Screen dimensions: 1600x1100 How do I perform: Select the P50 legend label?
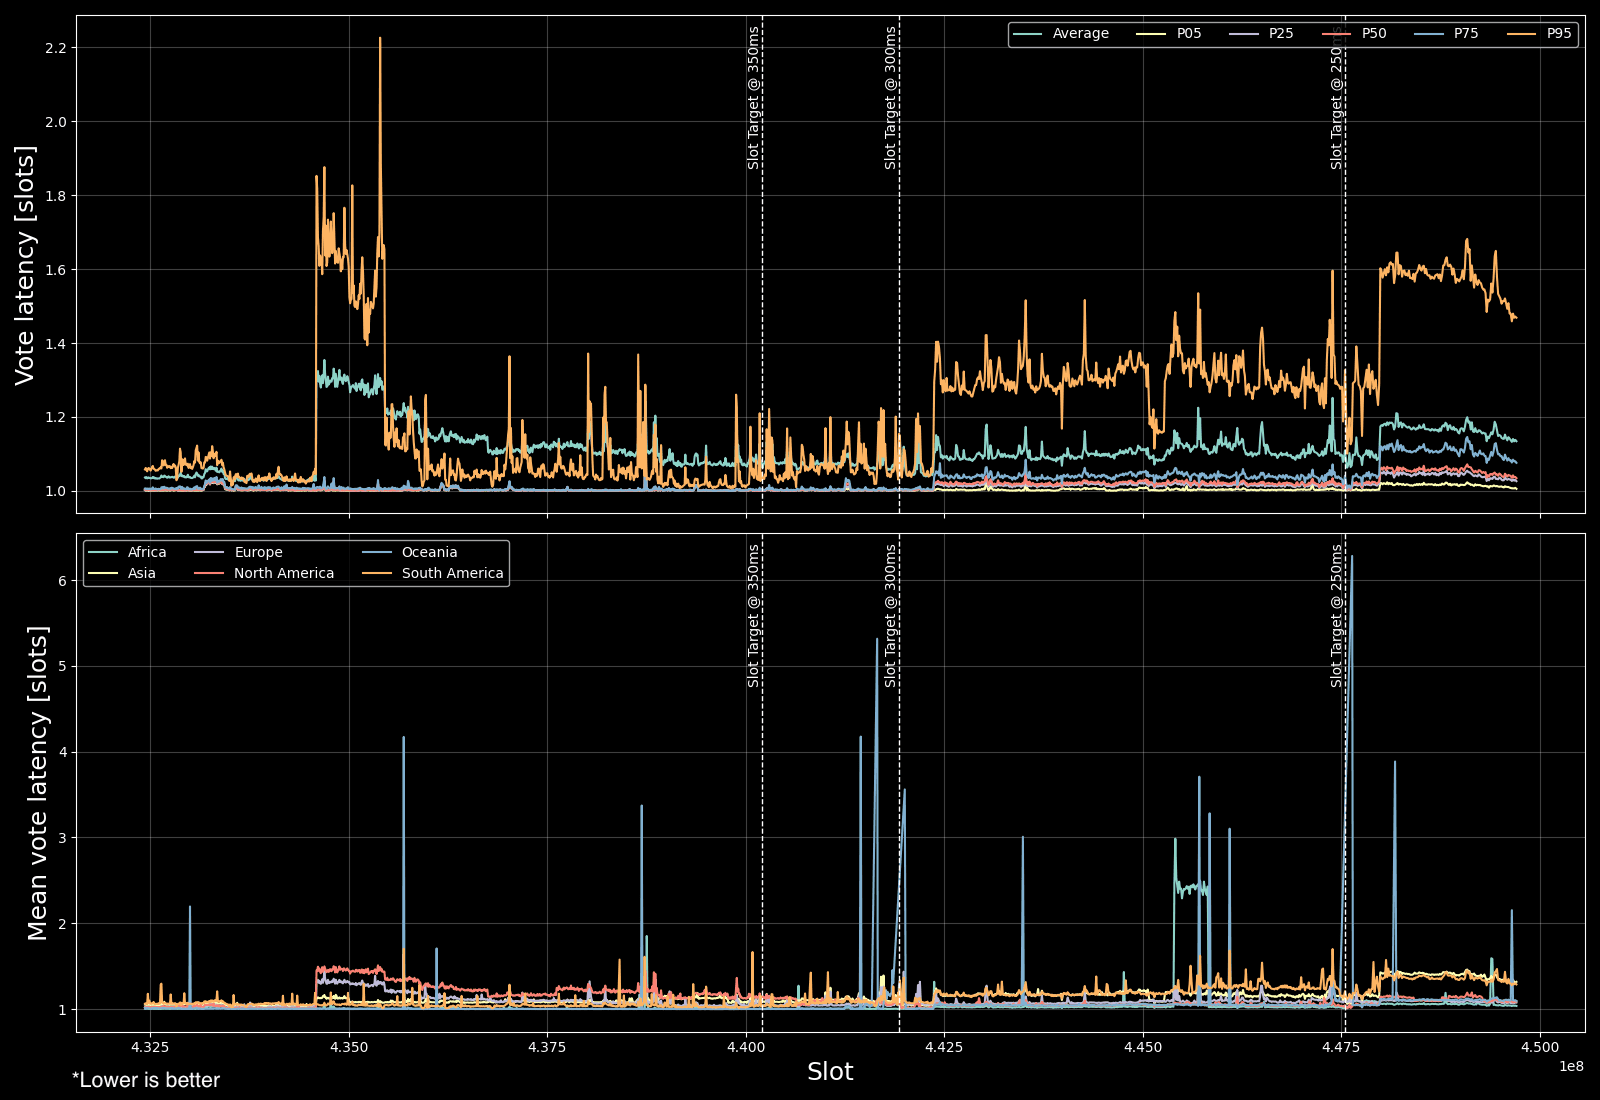pyautogui.click(x=1374, y=34)
